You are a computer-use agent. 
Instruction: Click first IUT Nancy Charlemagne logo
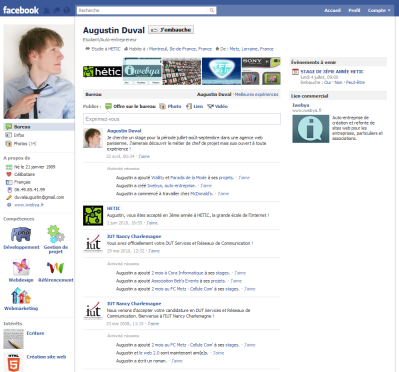coord(93,243)
